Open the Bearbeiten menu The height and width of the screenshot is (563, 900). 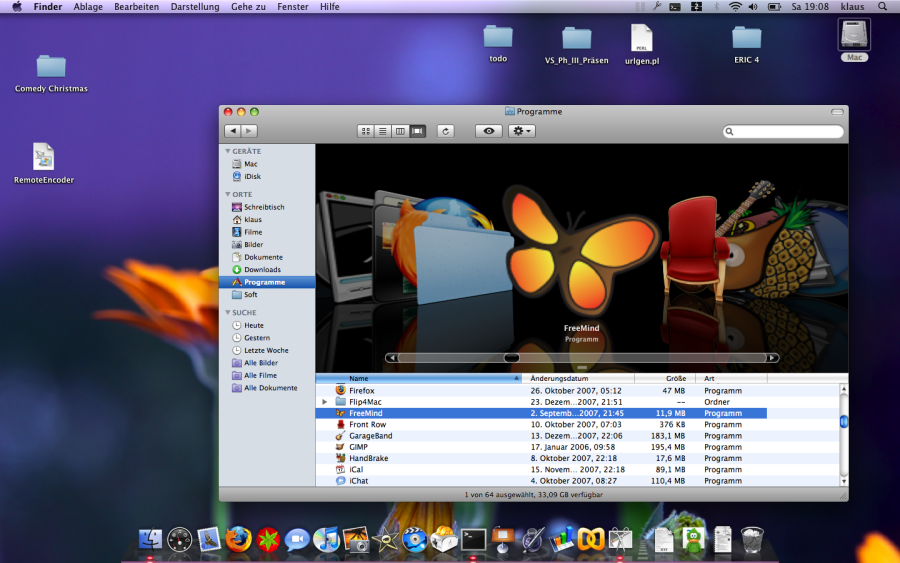click(x=136, y=7)
